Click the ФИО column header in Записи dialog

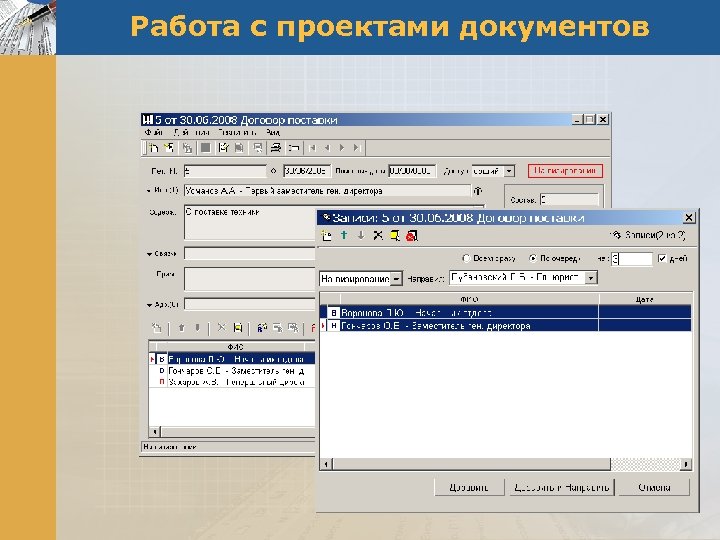click(469, 299)
